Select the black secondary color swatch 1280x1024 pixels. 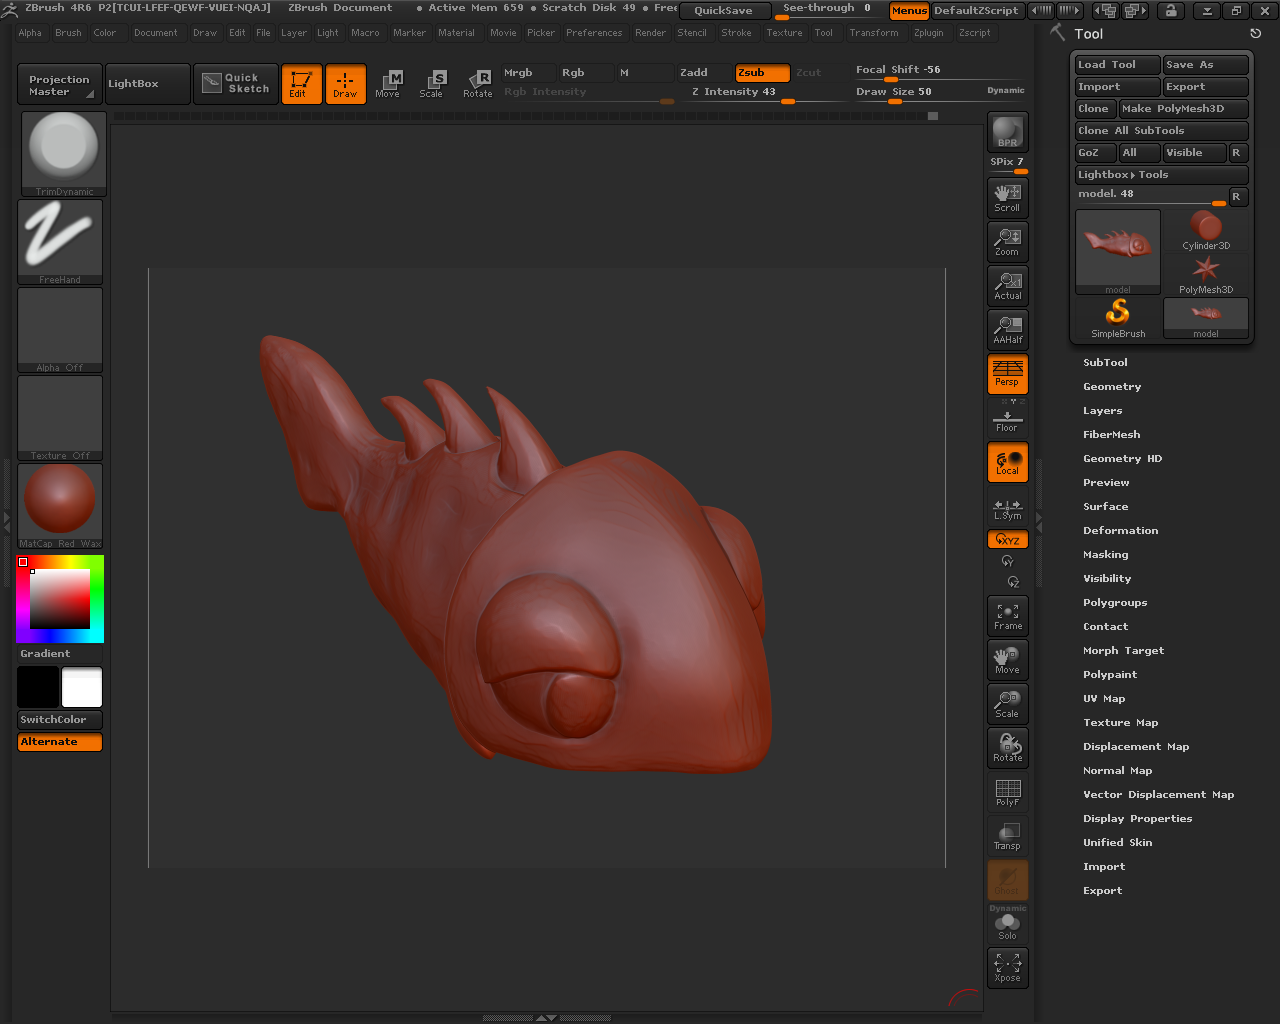tap(38, 687)
